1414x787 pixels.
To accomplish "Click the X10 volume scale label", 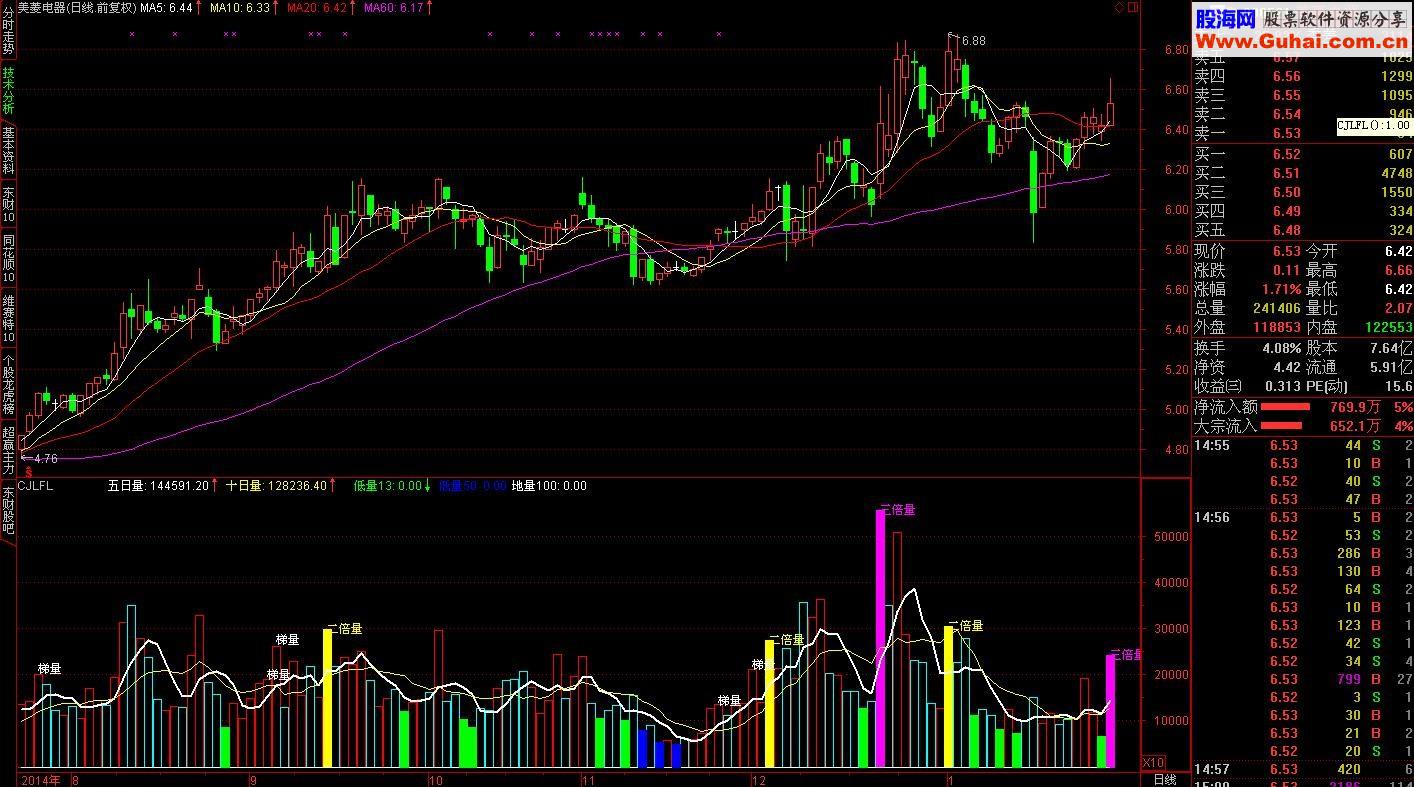I will click(x=1153, y=762).
